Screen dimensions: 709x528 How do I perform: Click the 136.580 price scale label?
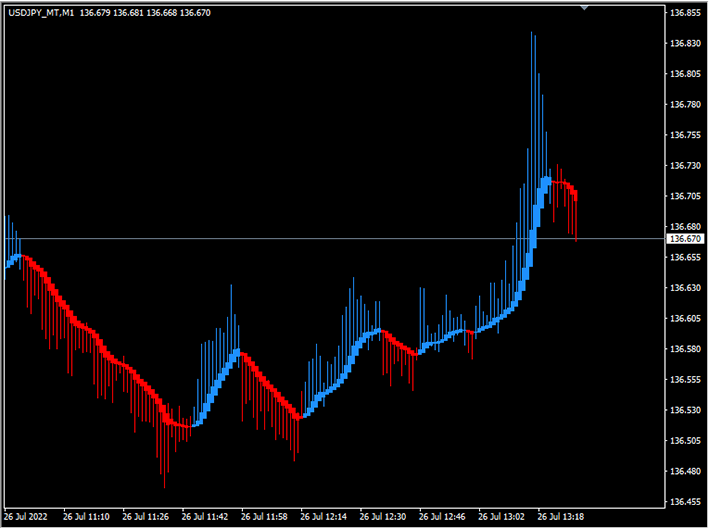pyautogui.click(x=685, y=349)
